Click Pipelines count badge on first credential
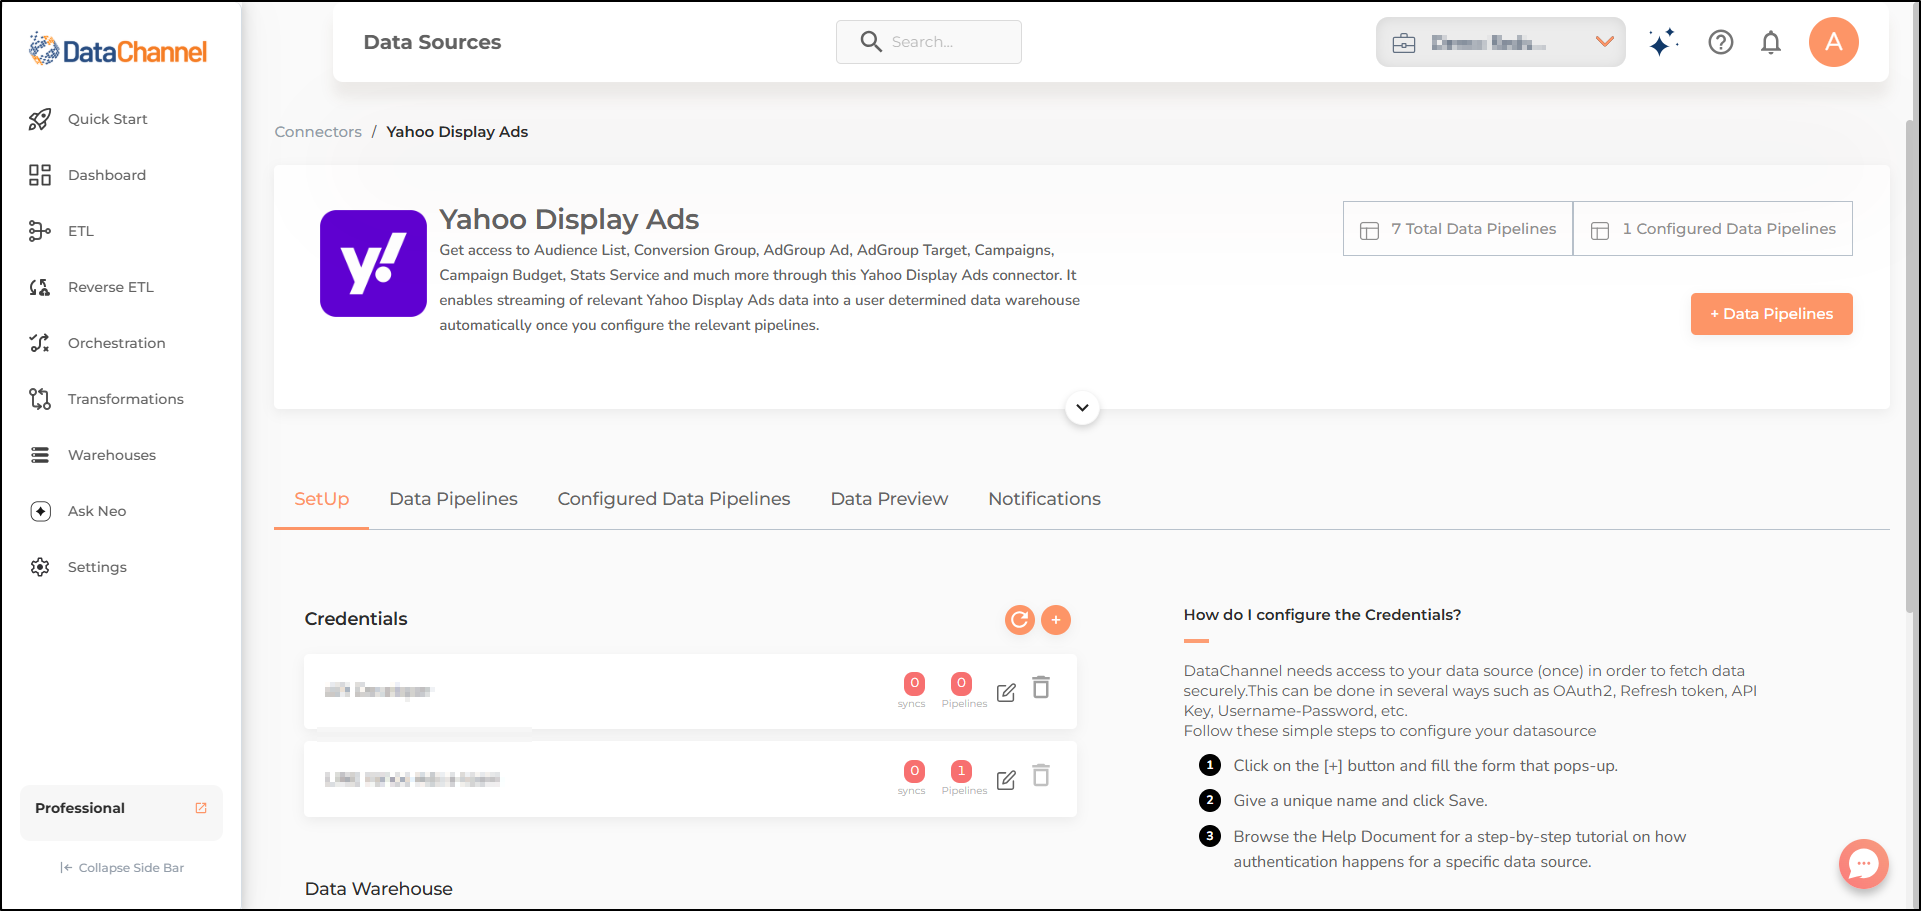 point(961,684)
